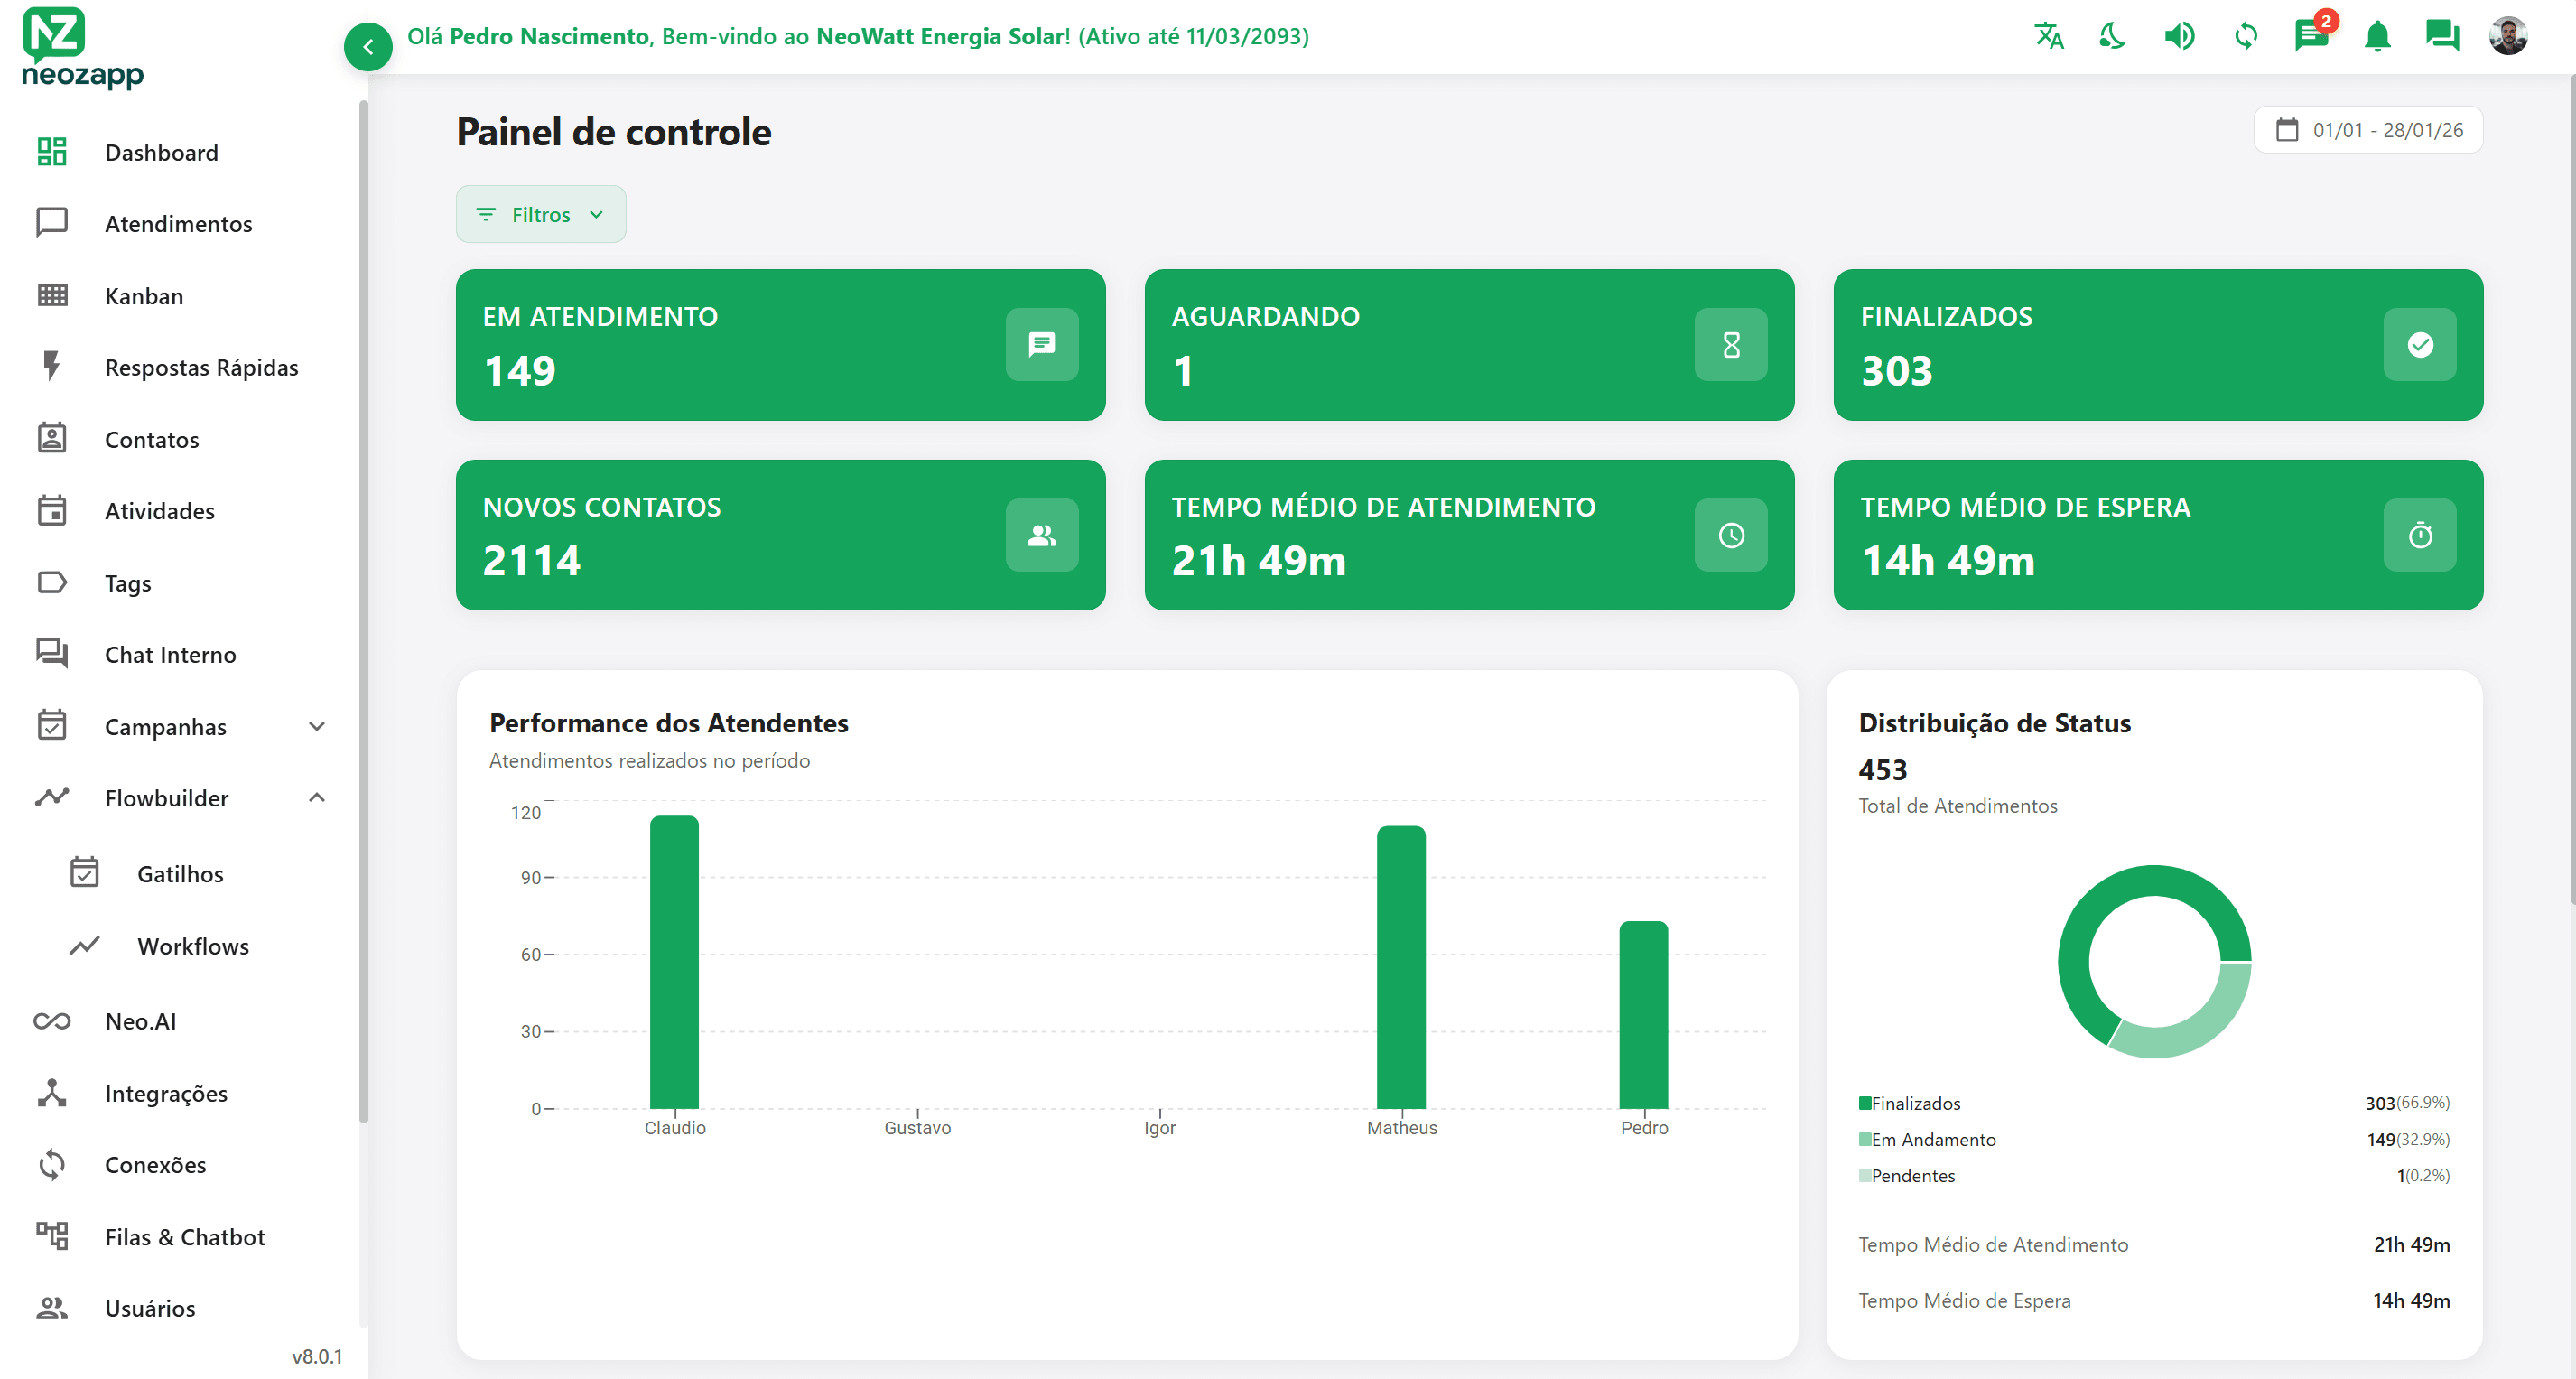Collapse the sidebar with the arrow button

pyautogui.click(x=367, y=46)
